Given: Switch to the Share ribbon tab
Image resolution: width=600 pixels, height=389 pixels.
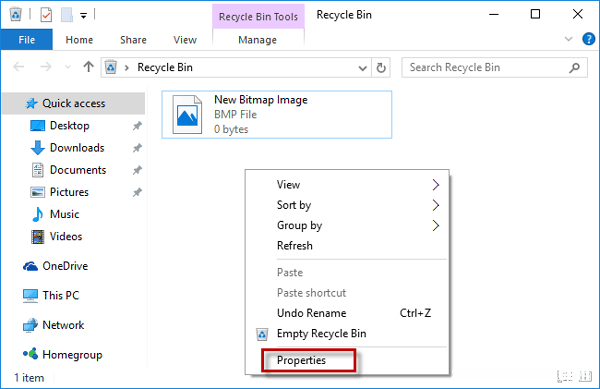Looking at the screenshot, I should click(x=133, y=40).
